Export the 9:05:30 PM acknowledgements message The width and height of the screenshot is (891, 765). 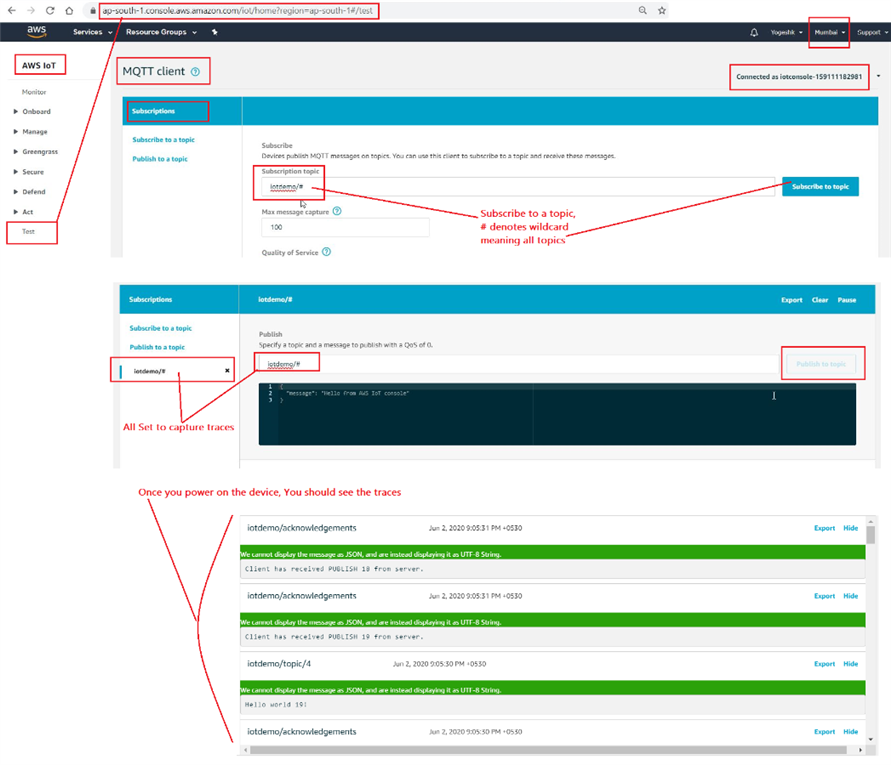825,731
